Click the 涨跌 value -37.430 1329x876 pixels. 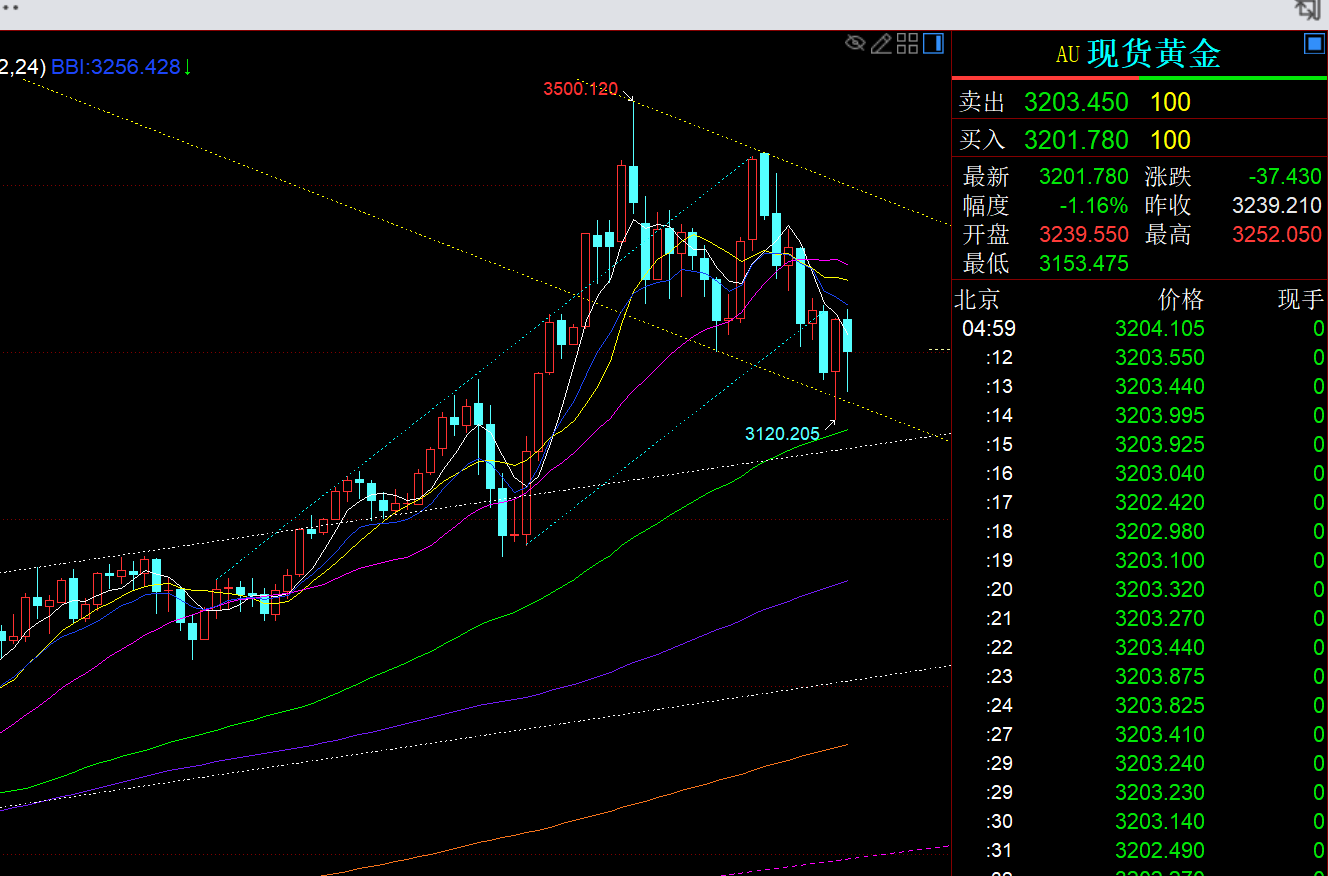click(1285, 177)
